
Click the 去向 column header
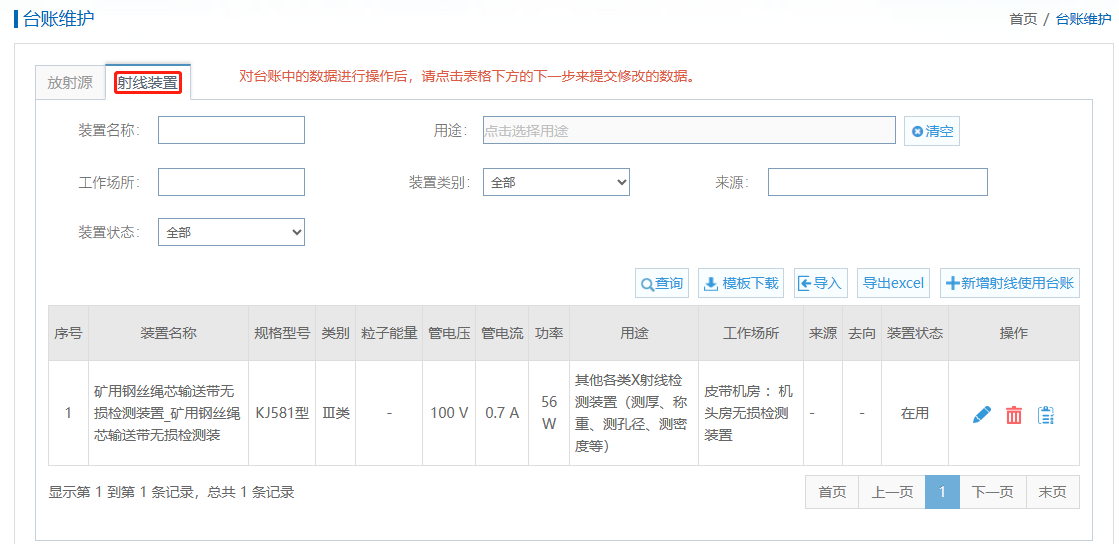click(862, 333)
